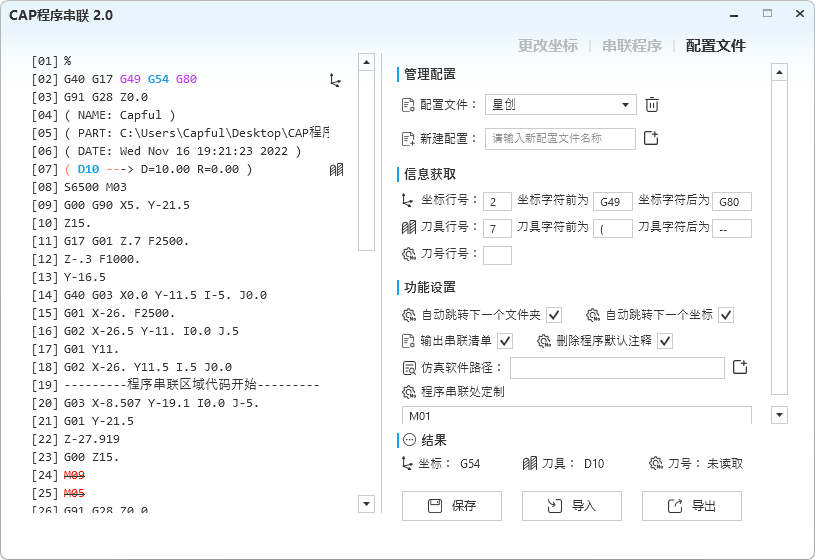
Task: Click the new config name input field
Action: tap(560, 139)
